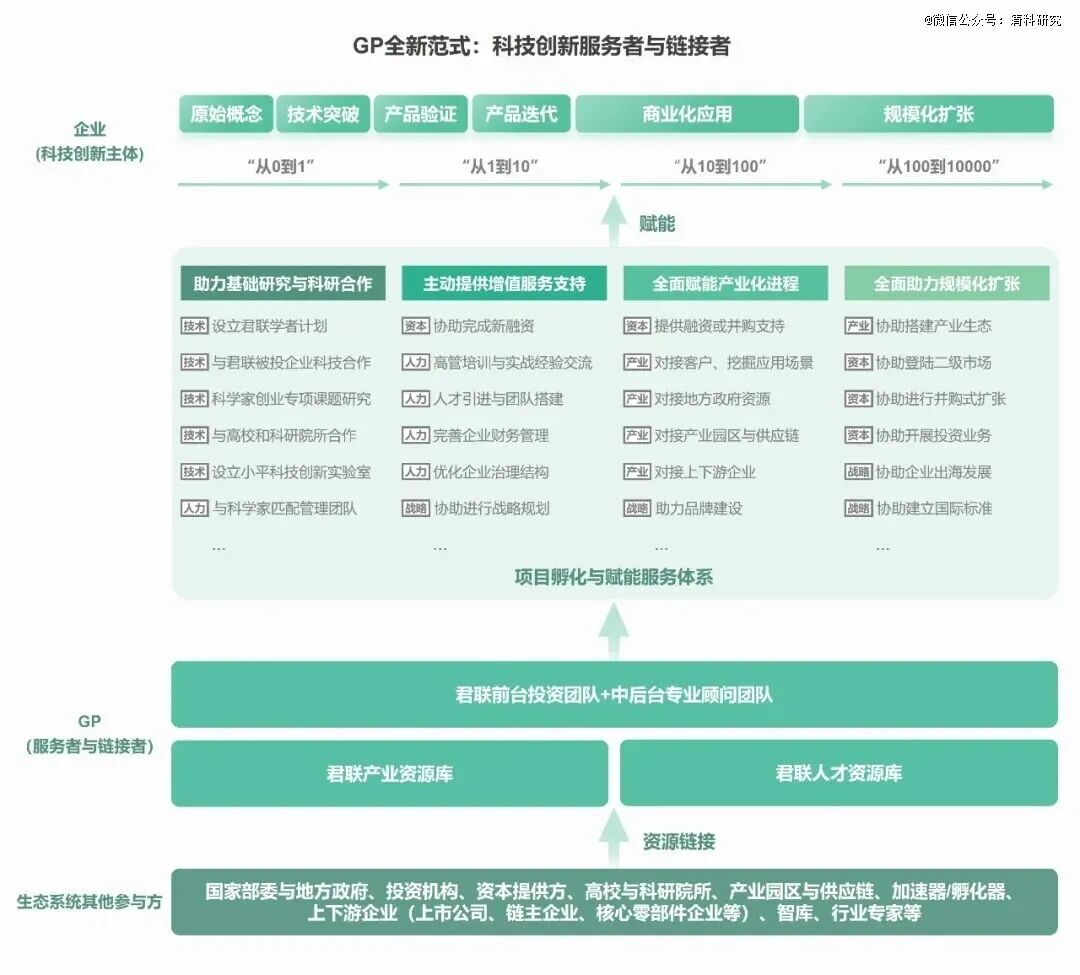This screenshot has width=1080, height=975.
Task: Click the GP (服务者与链接者) side label
Action: [90, 734]
